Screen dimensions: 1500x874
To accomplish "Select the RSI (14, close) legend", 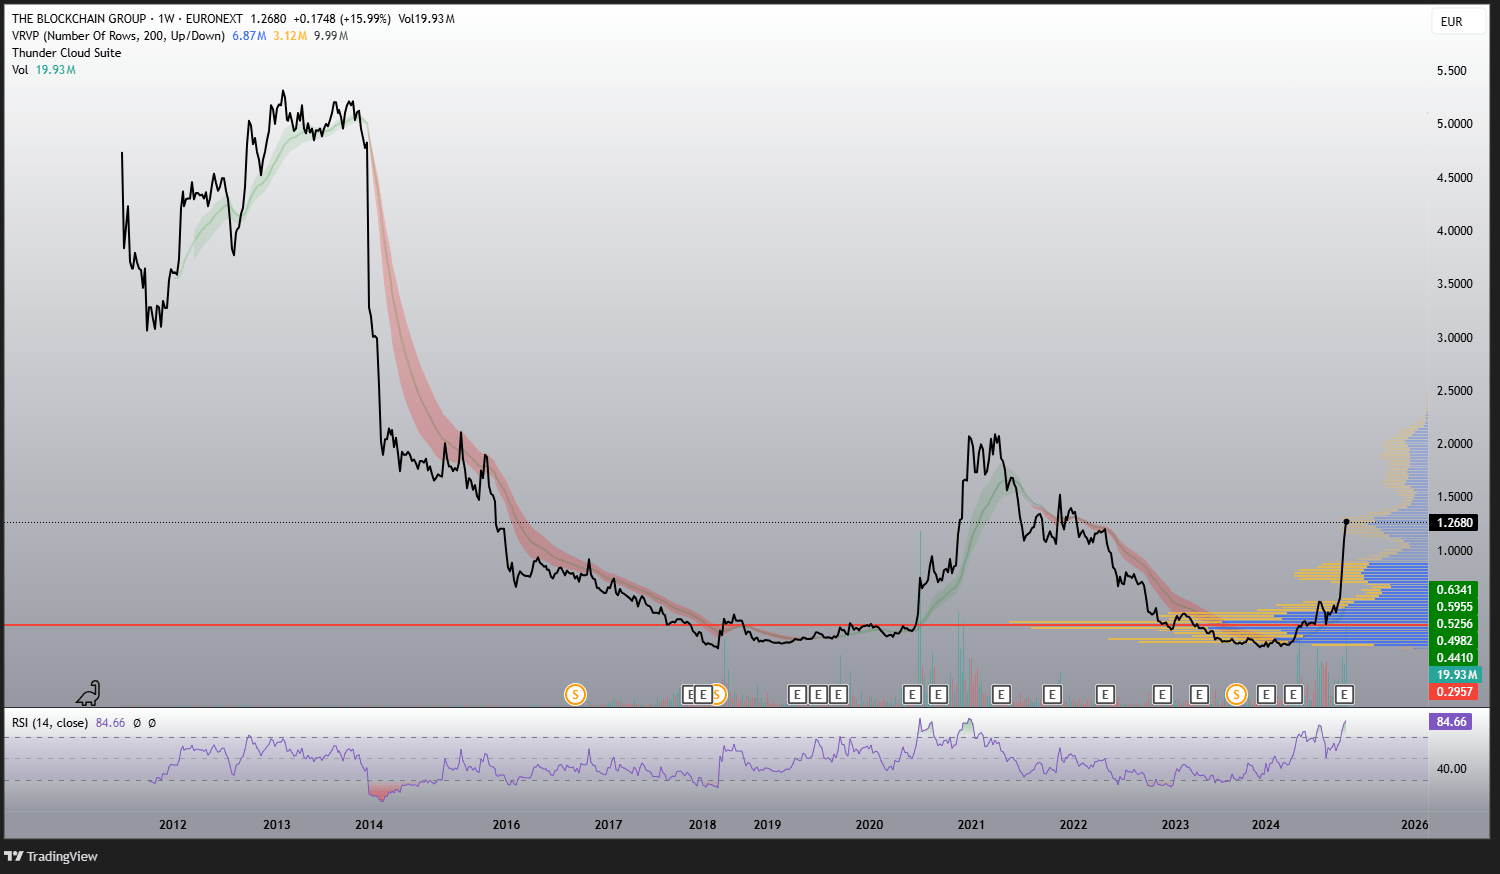I will 50,723.
